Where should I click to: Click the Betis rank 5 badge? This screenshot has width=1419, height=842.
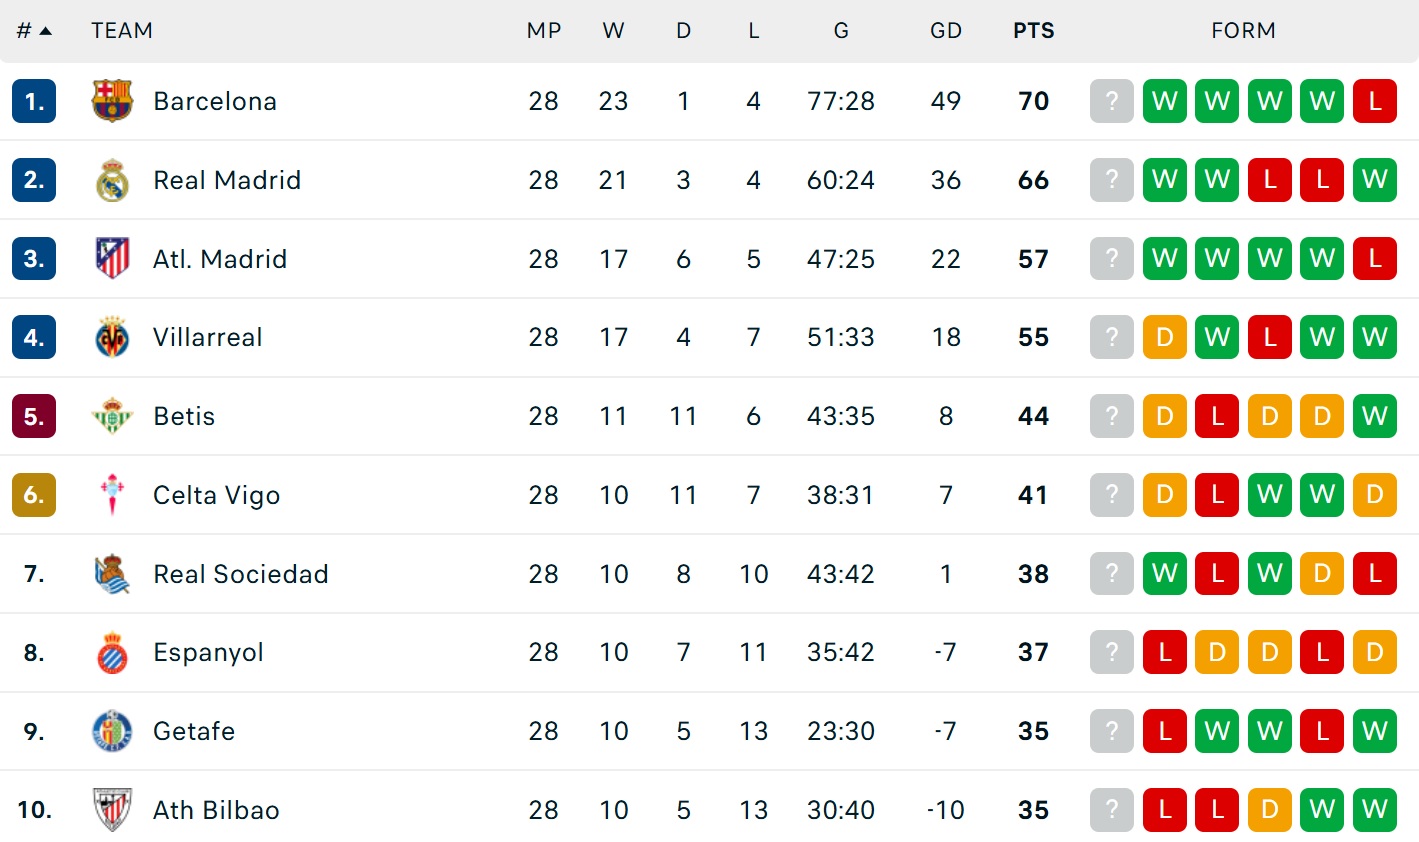[34, 416]
